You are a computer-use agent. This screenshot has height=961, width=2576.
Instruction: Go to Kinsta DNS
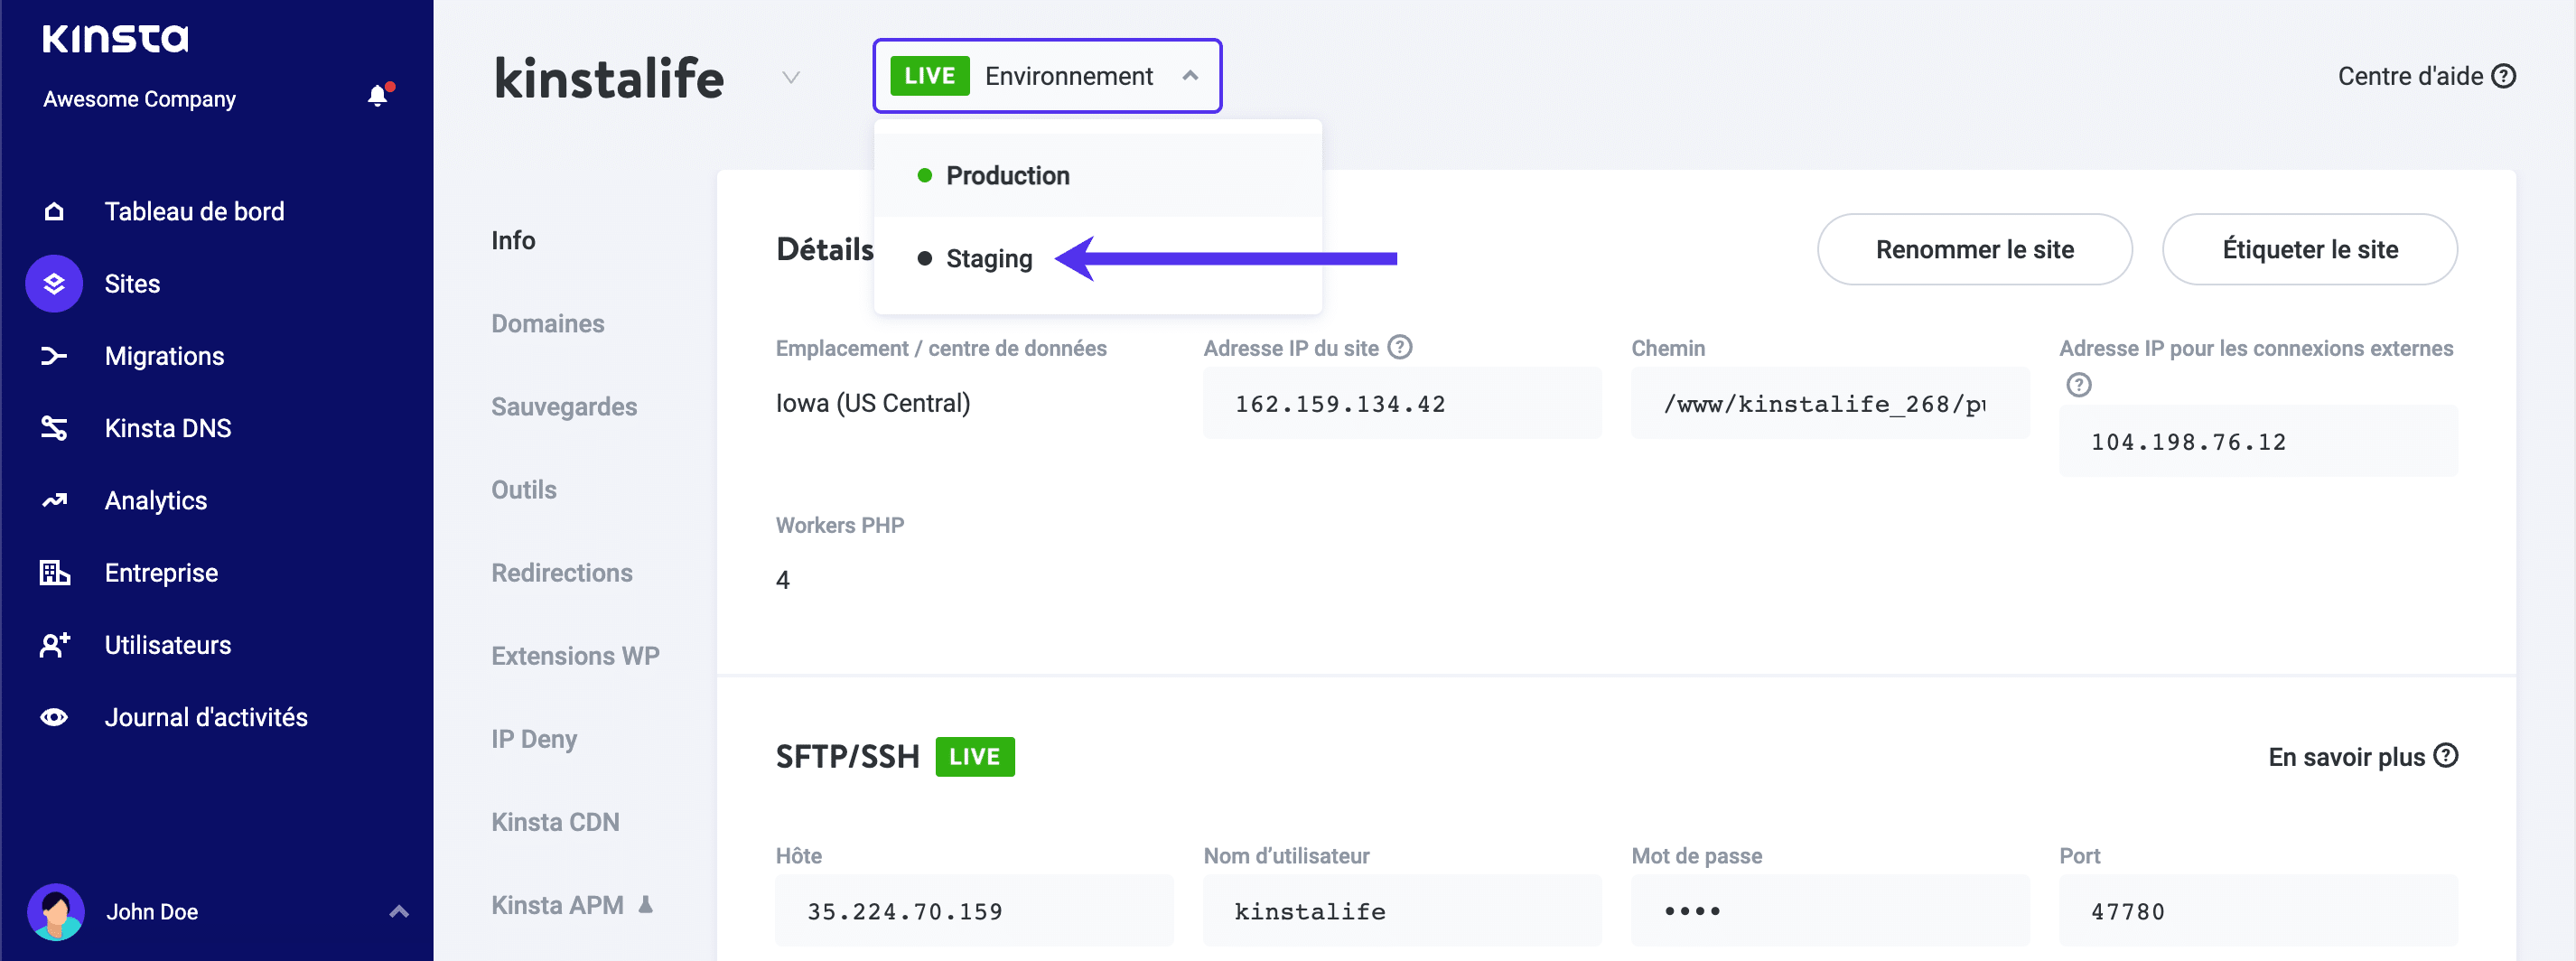168,428
